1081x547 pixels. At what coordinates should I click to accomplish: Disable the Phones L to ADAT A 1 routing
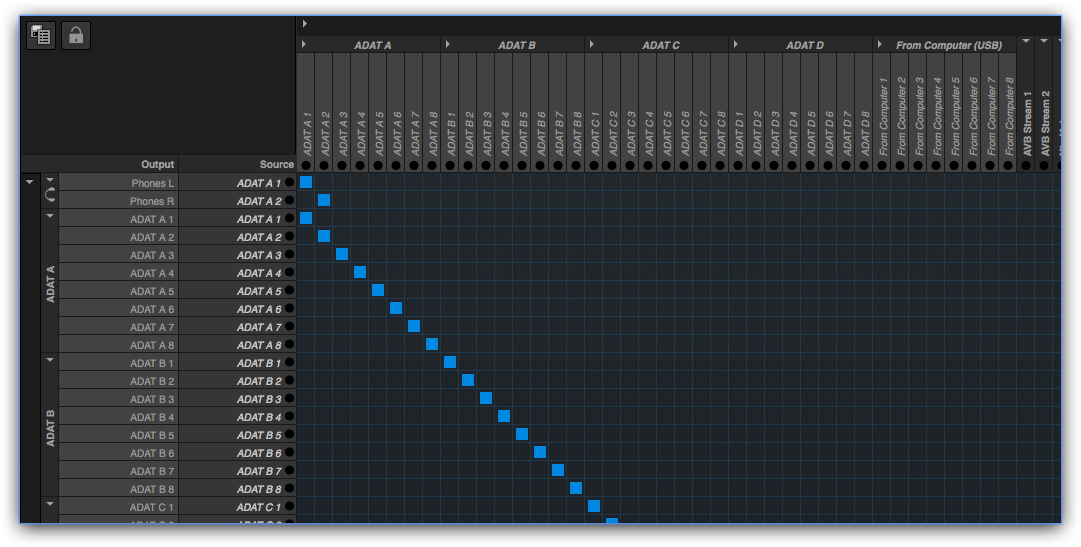[x=306, y=182]
